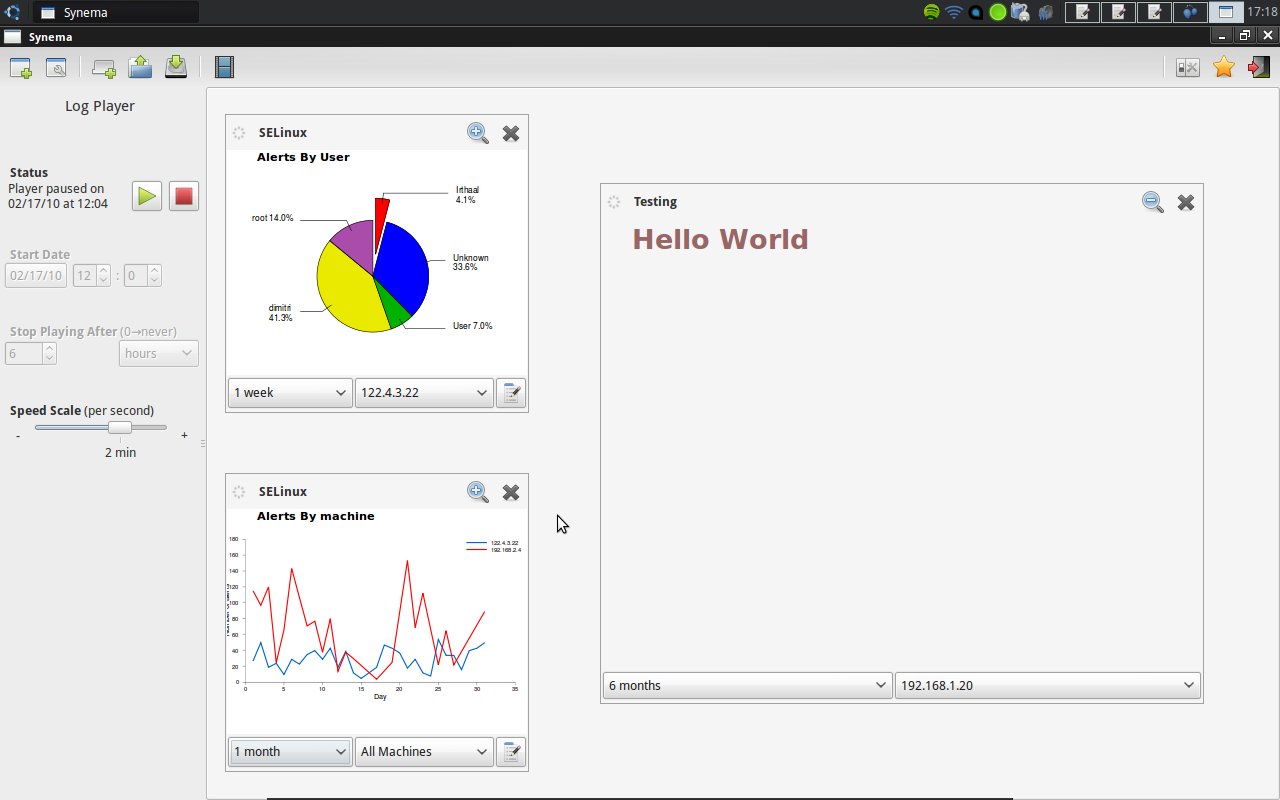Click the Stop Playing After number field

tap(24, 354)
